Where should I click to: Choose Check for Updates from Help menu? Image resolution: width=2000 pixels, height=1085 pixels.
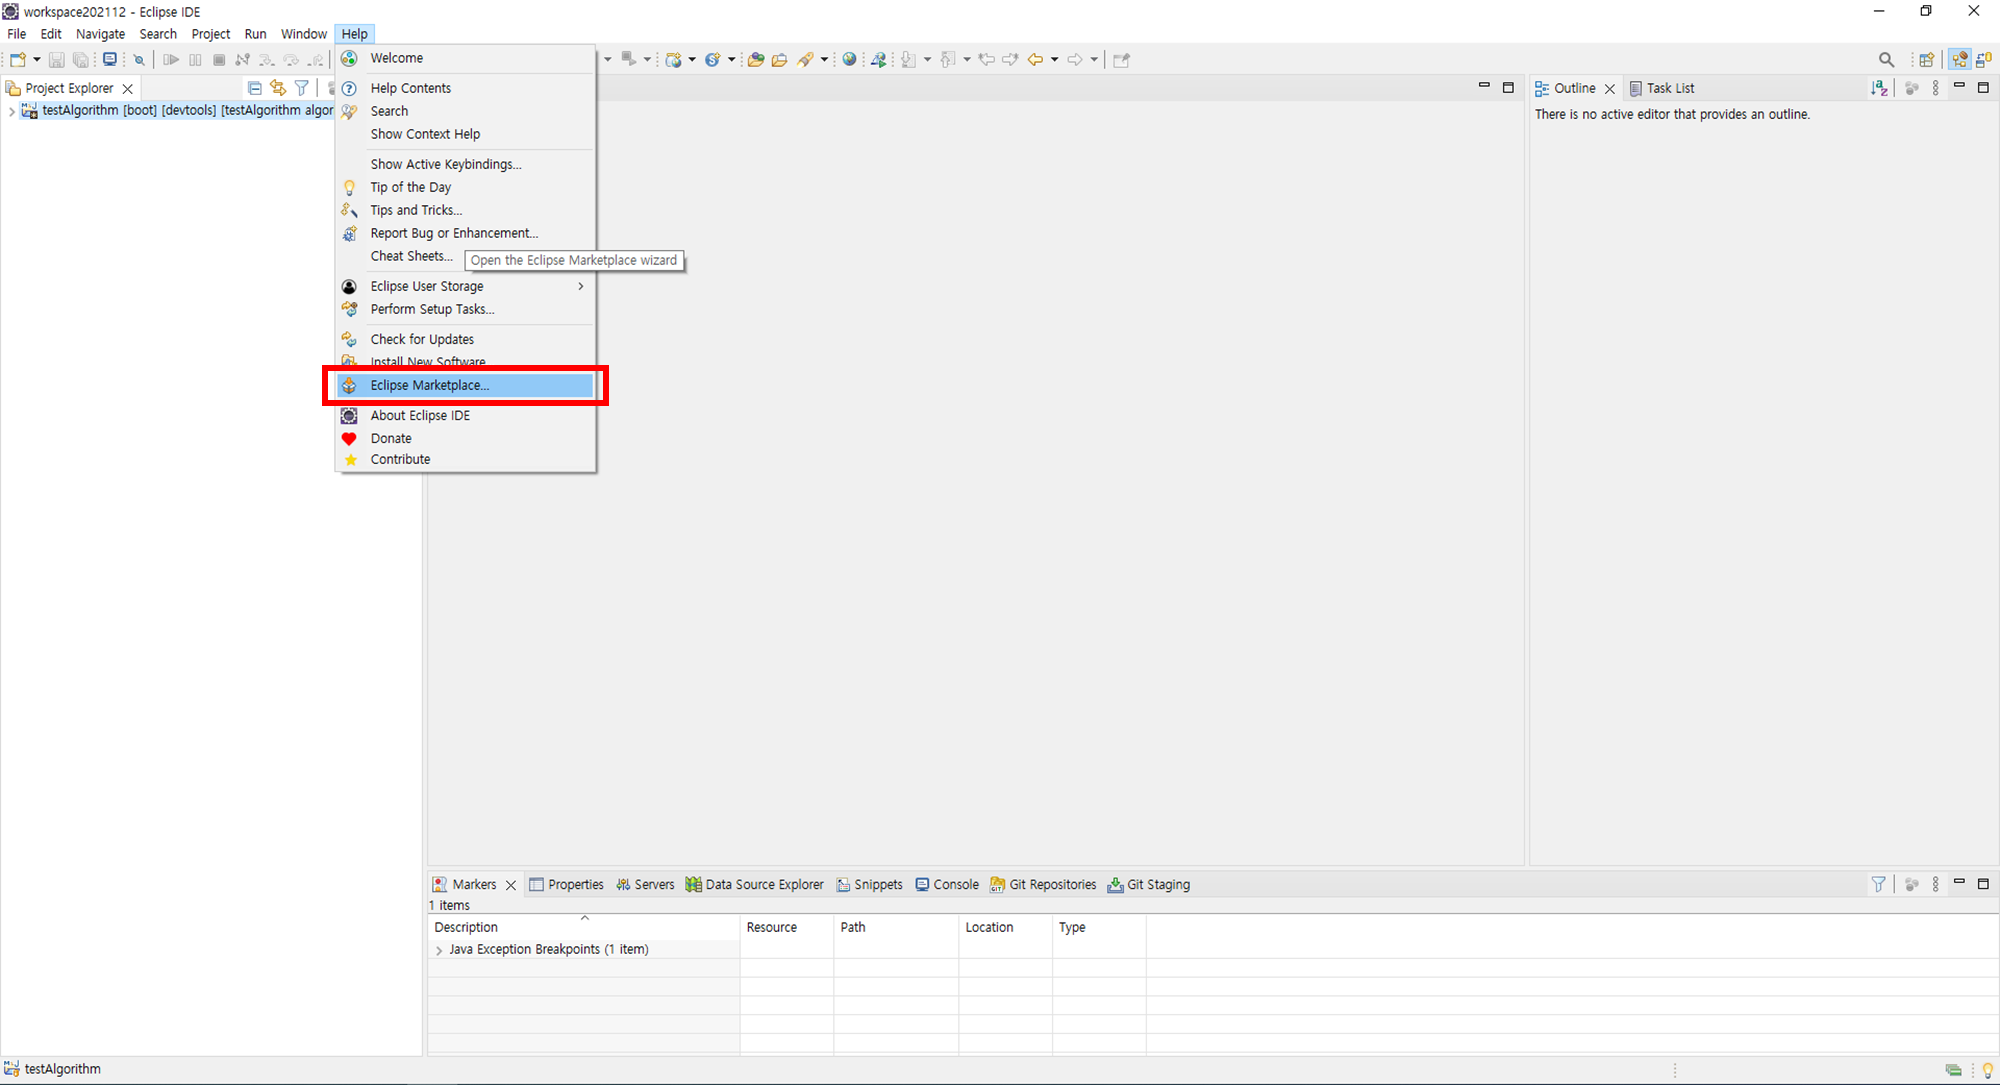click(422, 339)
